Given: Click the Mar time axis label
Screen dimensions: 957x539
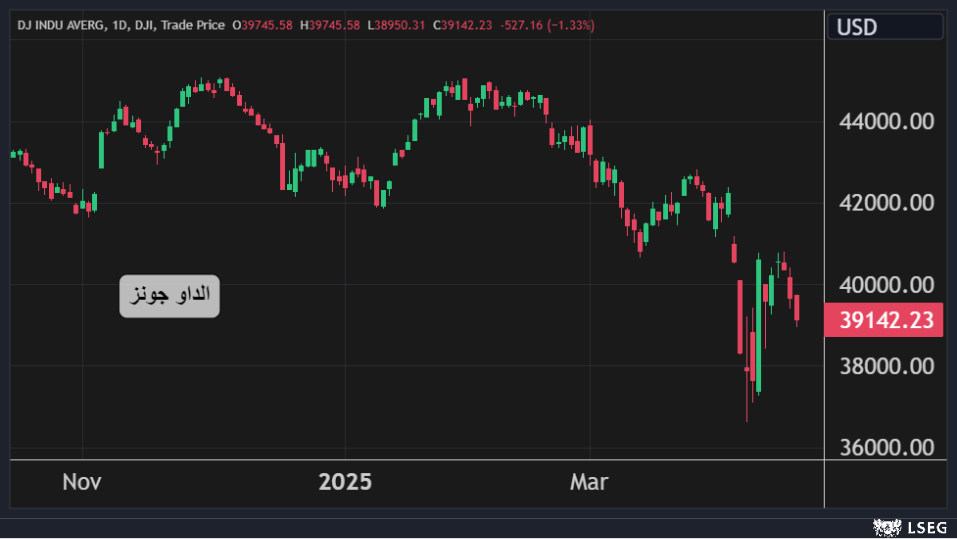Looking at the screenshot, I should [589, 482].
